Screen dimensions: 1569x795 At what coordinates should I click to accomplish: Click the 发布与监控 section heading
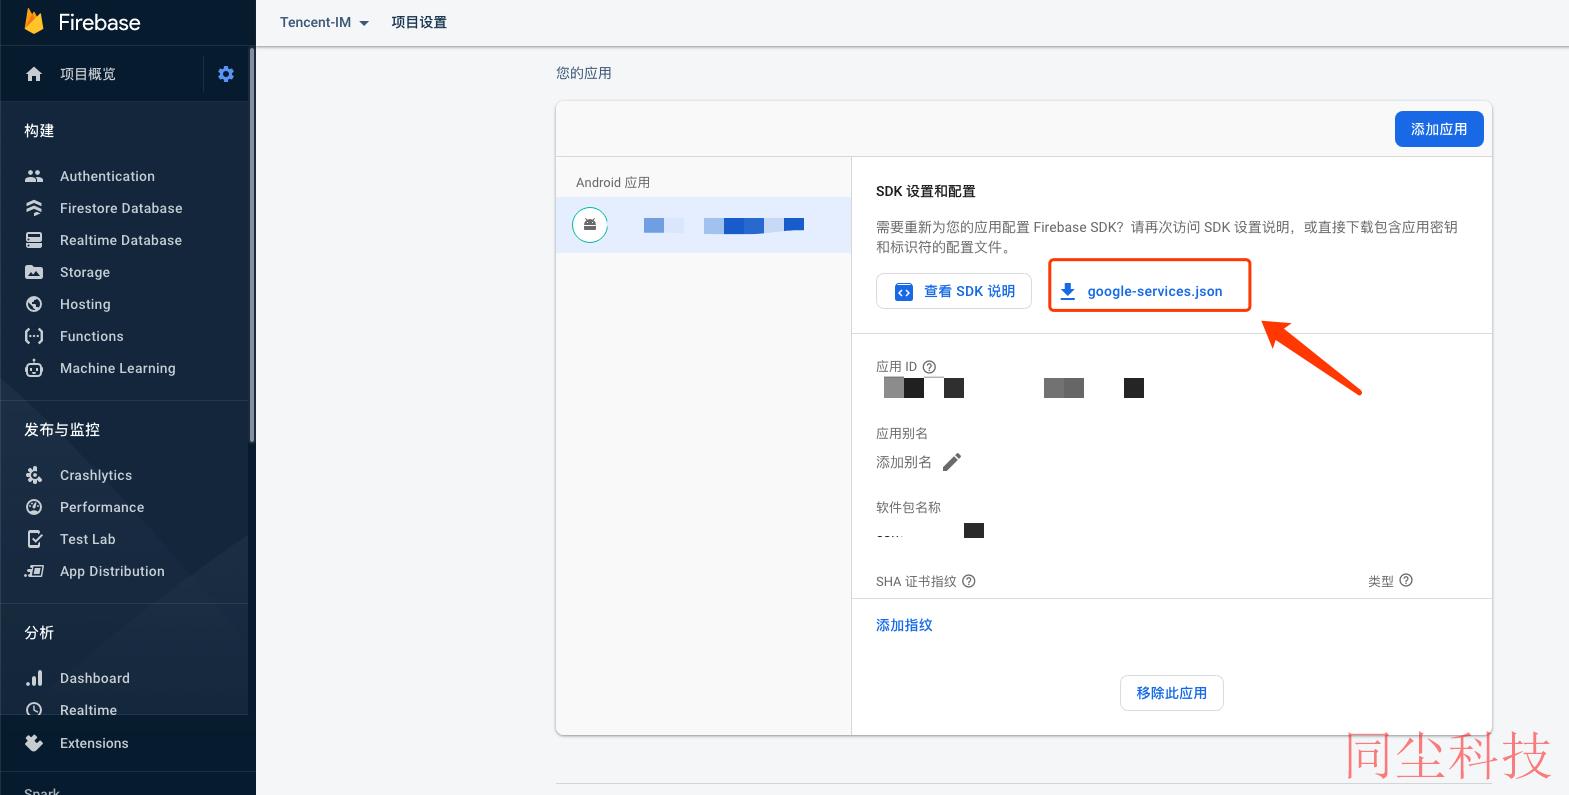coord(62,430)
